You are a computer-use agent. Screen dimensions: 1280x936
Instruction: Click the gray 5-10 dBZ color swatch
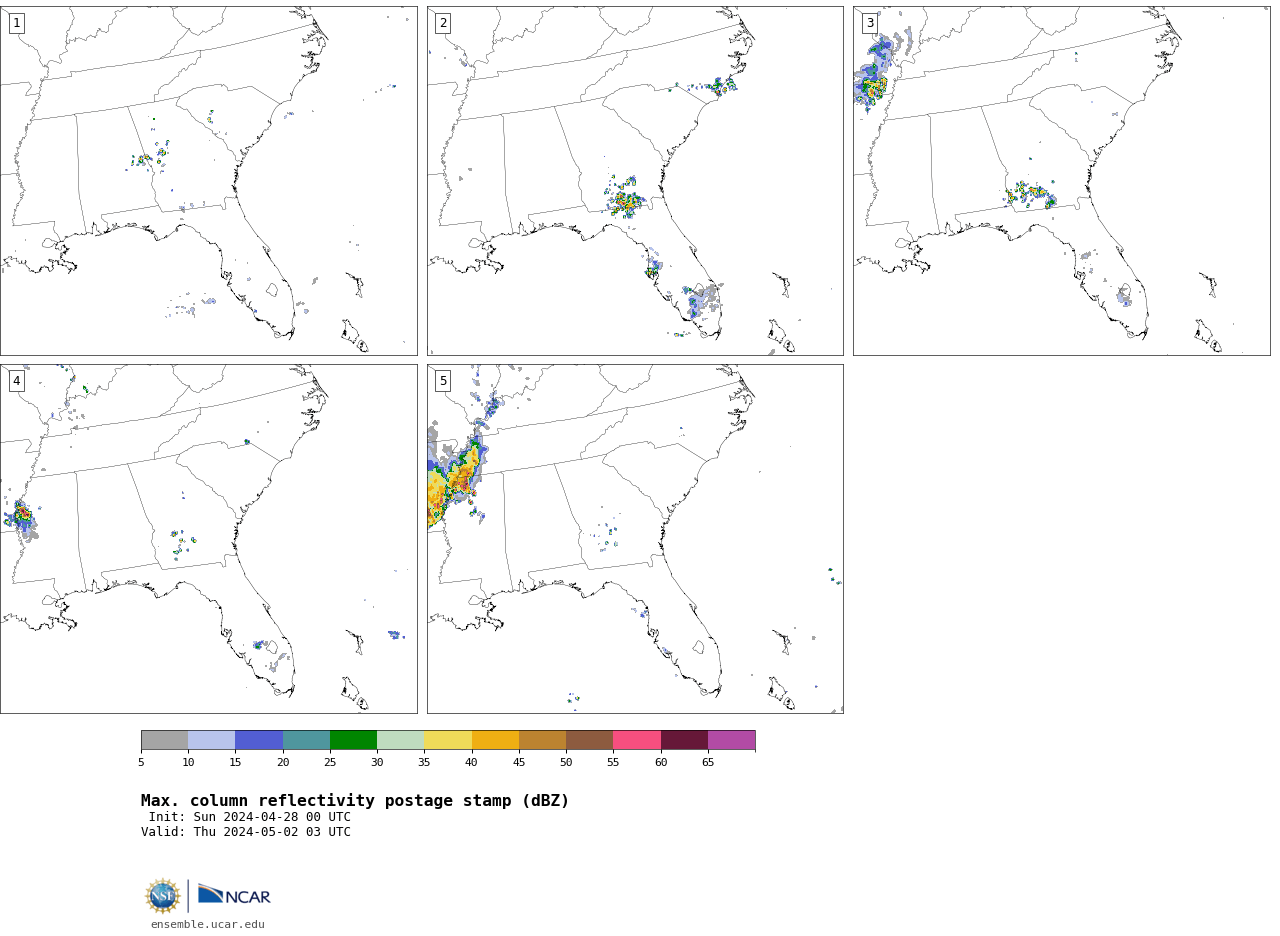click(164, 740)
